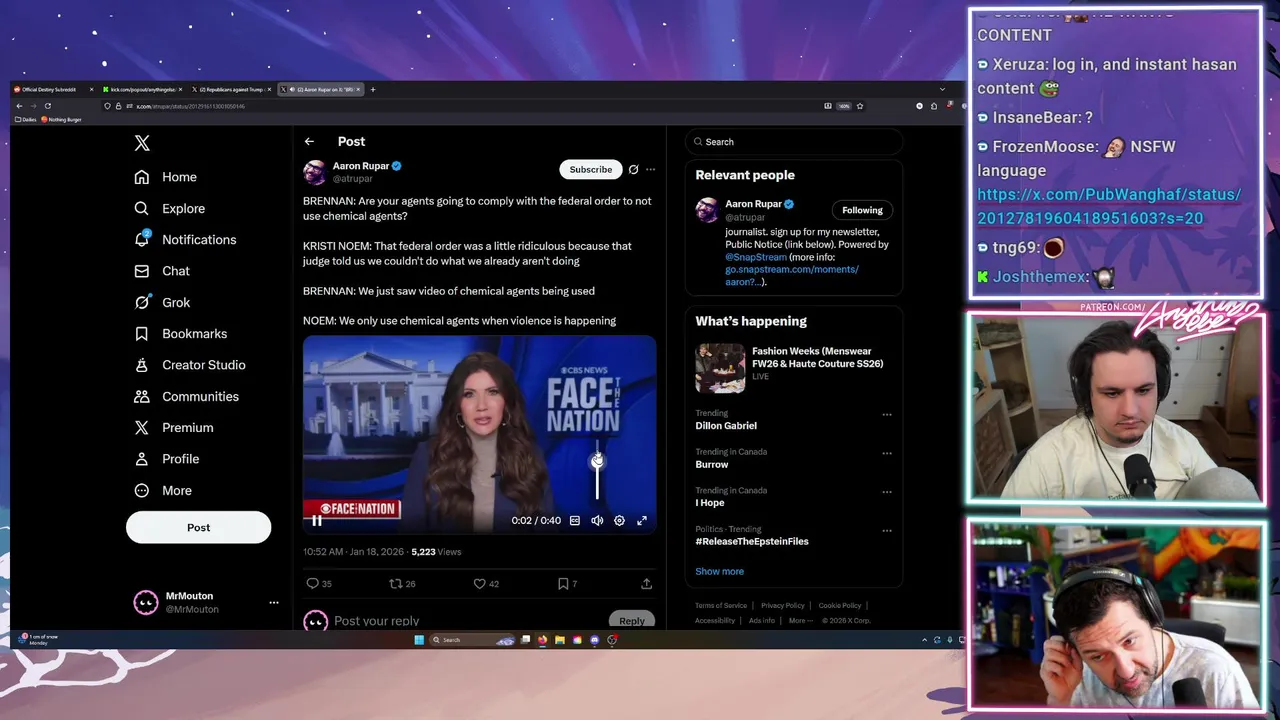List all browser tabs chevron

click(x=941, y=89)
